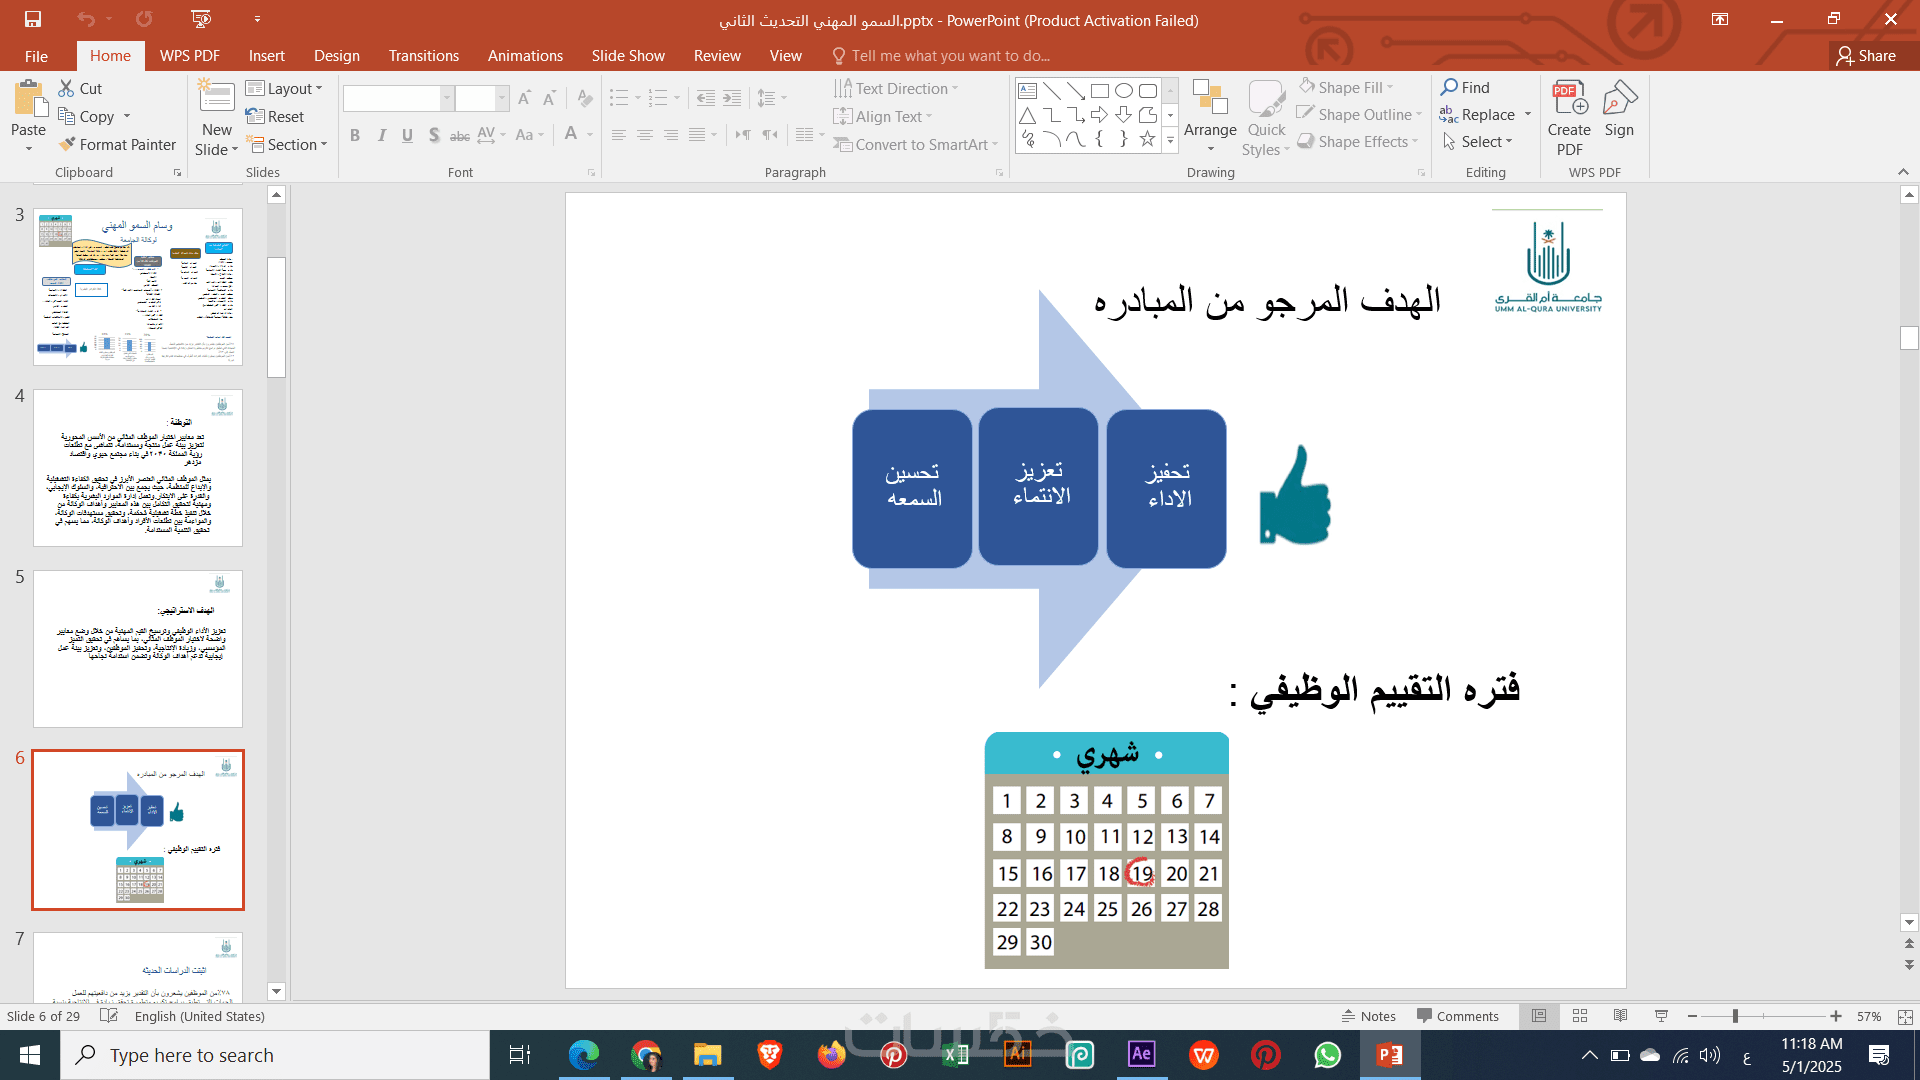Screen dimensions: 1920x1080
Task: Switch to the Slide Show tab
Action: tap(627, 56)
